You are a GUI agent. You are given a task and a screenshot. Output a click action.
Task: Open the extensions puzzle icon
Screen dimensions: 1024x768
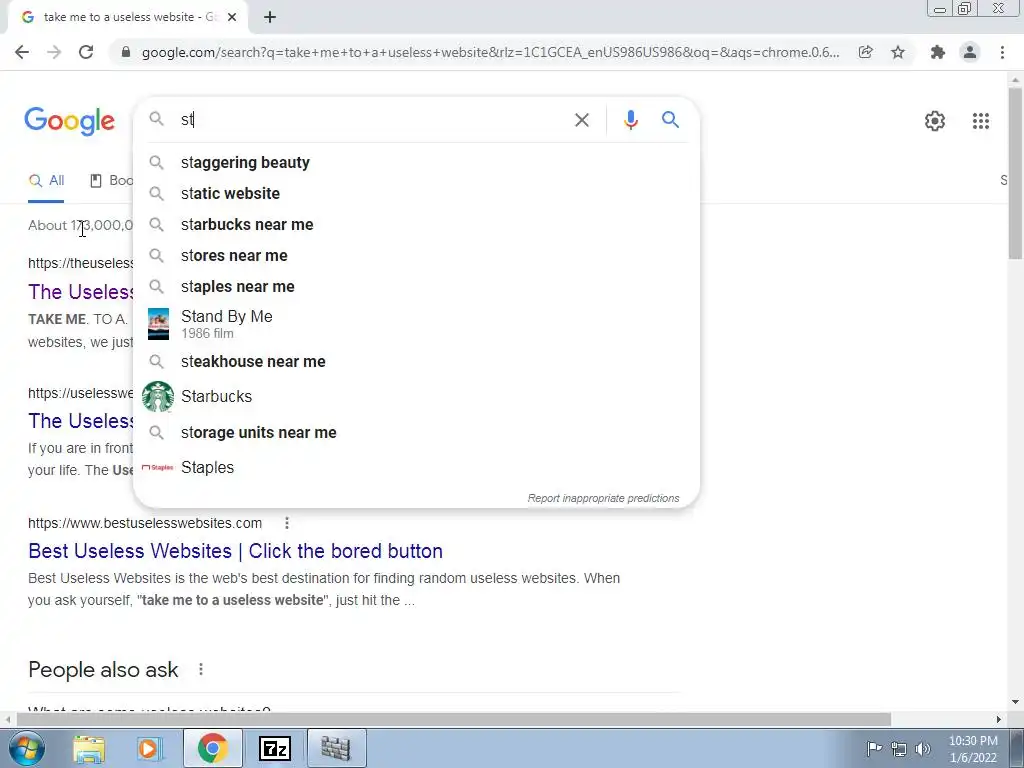coord(938,52)
